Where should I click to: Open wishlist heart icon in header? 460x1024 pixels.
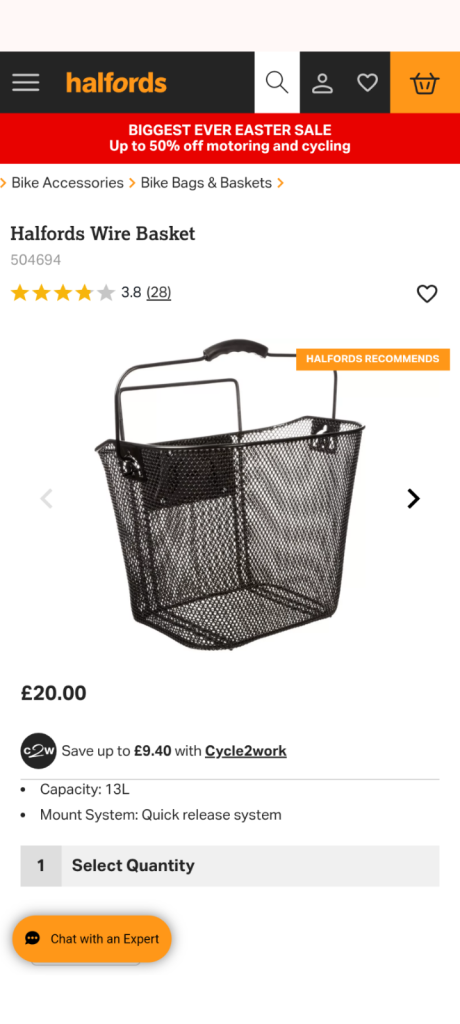tap(367, 83)
